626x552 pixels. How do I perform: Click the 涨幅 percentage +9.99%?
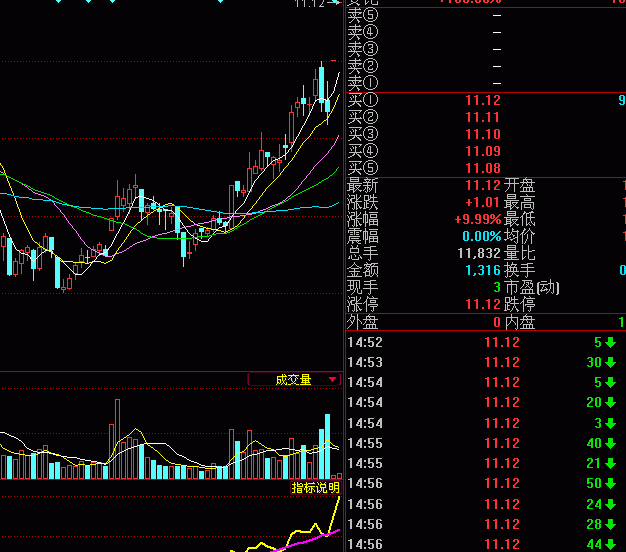click(x=477, y=220)
